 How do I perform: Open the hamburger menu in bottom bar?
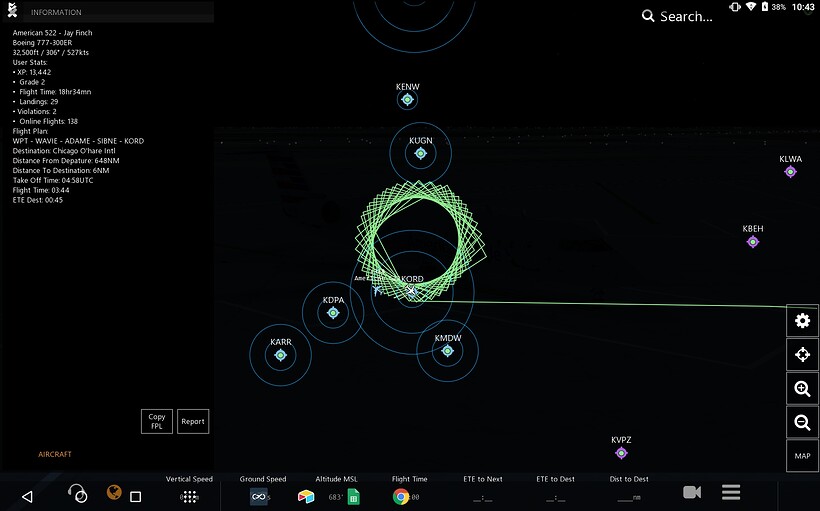tap(731, 492)
